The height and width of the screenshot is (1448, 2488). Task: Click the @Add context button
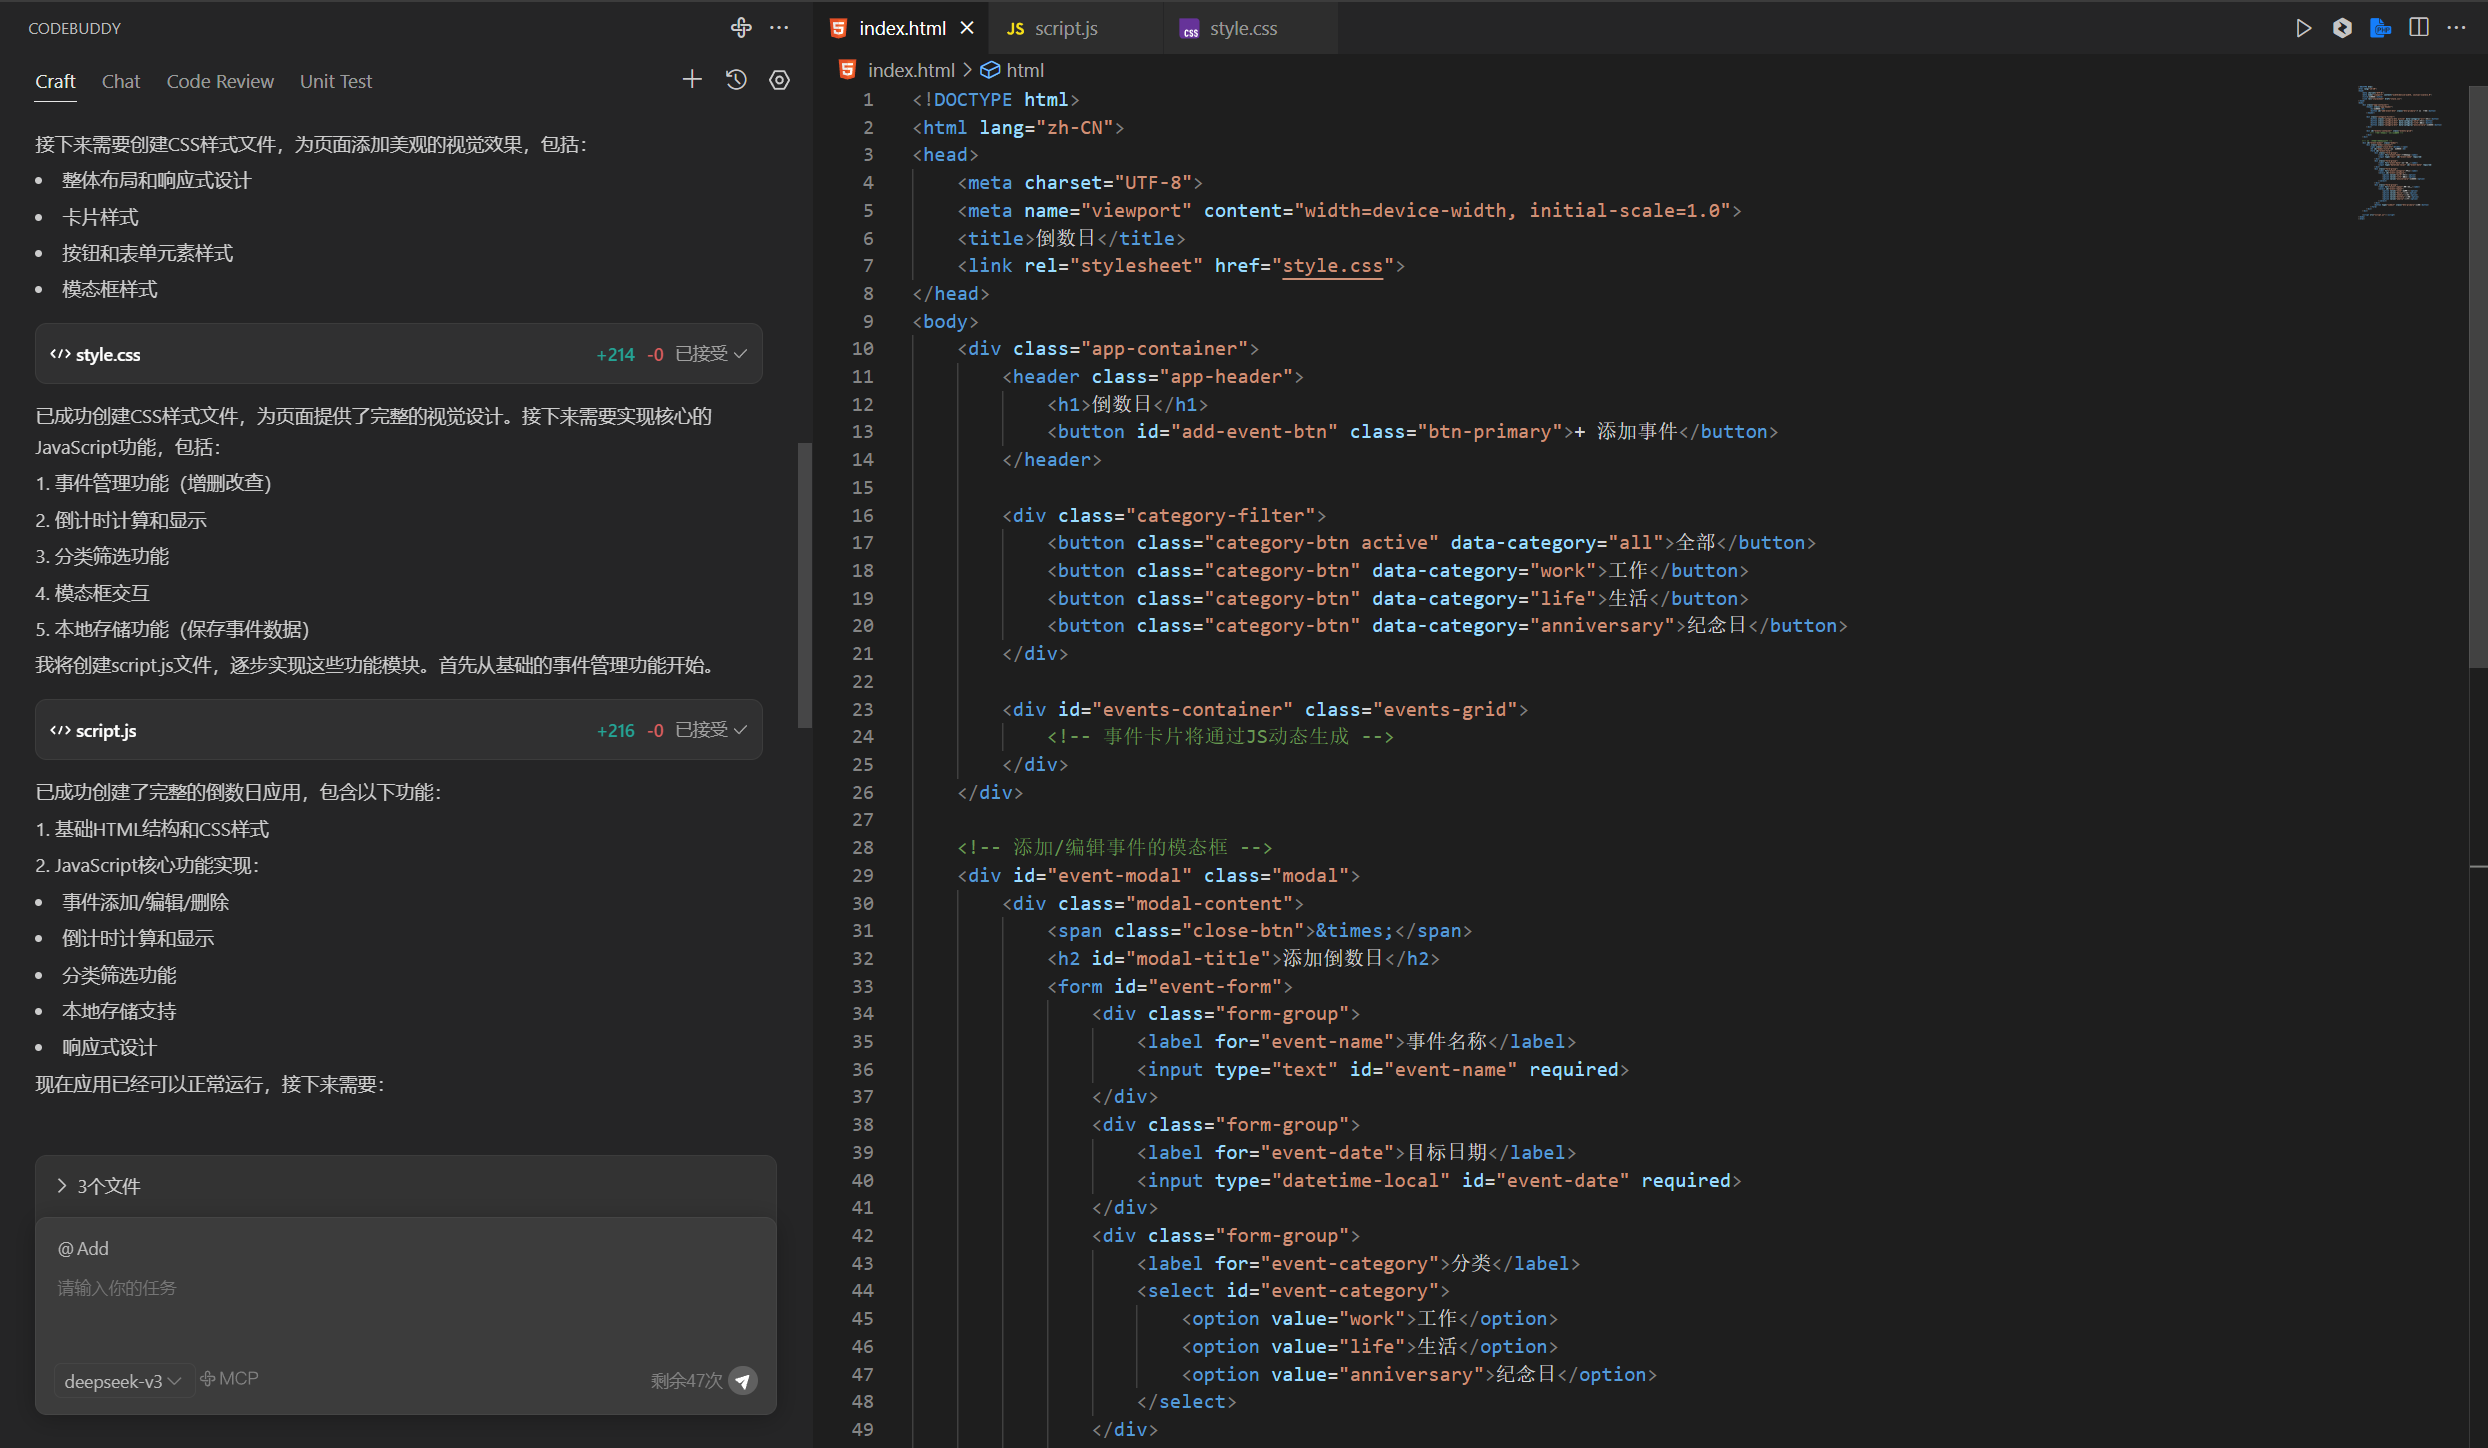83,1248
